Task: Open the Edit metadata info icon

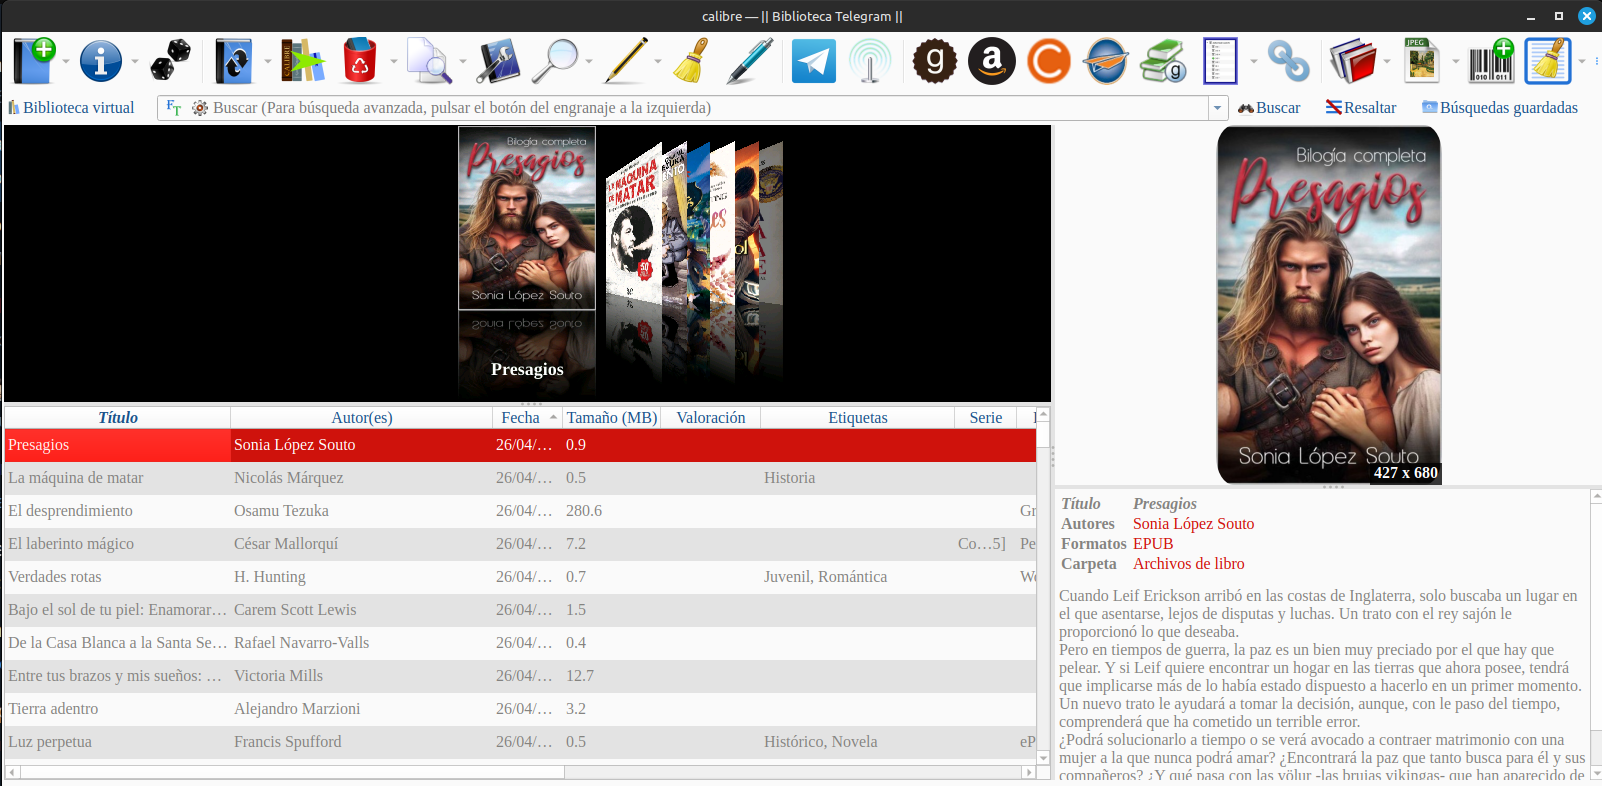Action: pos(101,61)
